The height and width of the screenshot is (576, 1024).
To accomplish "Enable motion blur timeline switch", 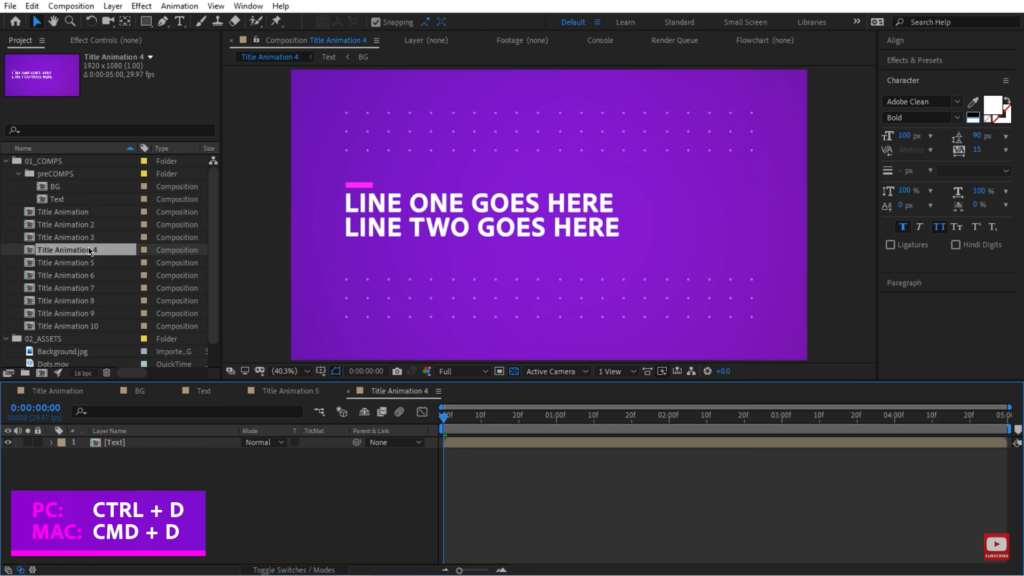I will click(x=399, y=411).
